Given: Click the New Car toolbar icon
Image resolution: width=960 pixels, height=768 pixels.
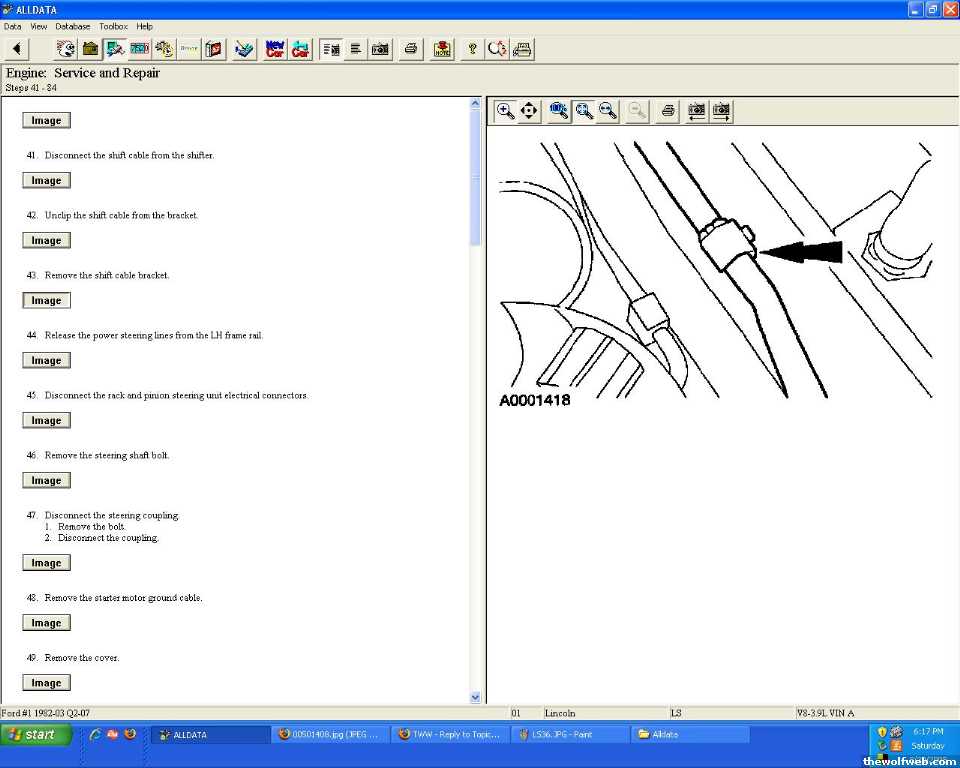Looking at the screenshot, I should point(274,49).
